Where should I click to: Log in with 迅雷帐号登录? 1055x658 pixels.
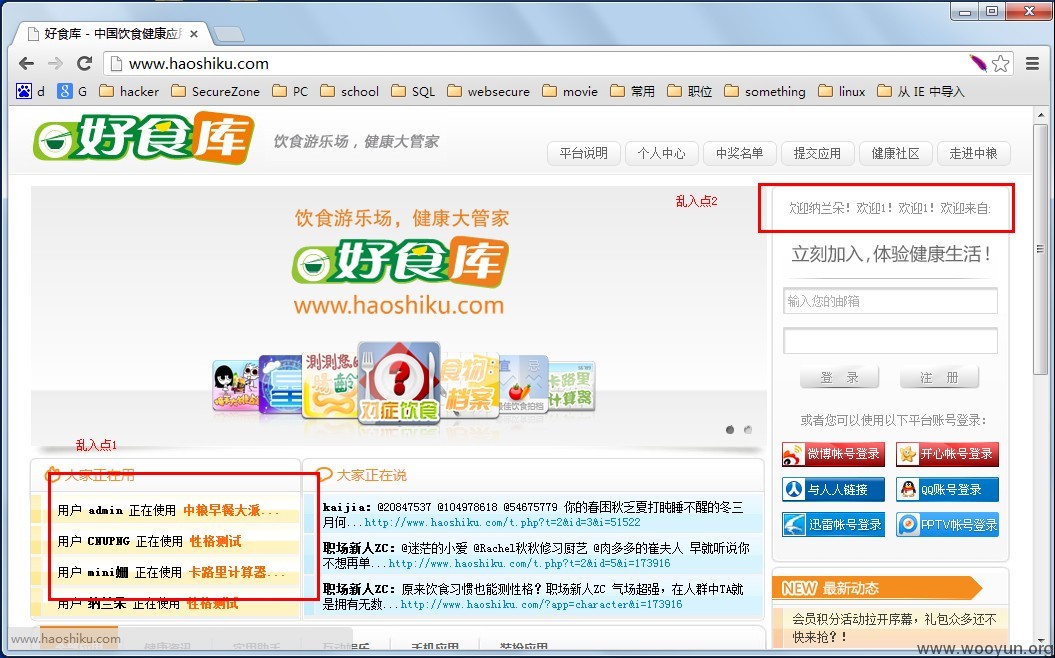(x=833, y=524)
